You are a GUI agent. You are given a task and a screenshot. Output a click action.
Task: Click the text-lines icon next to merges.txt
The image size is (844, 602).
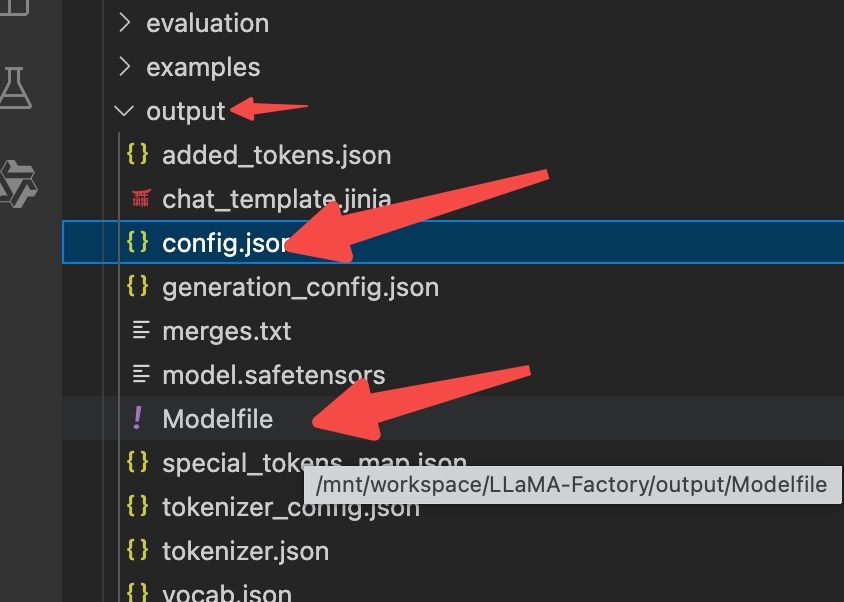coord(139,331)
